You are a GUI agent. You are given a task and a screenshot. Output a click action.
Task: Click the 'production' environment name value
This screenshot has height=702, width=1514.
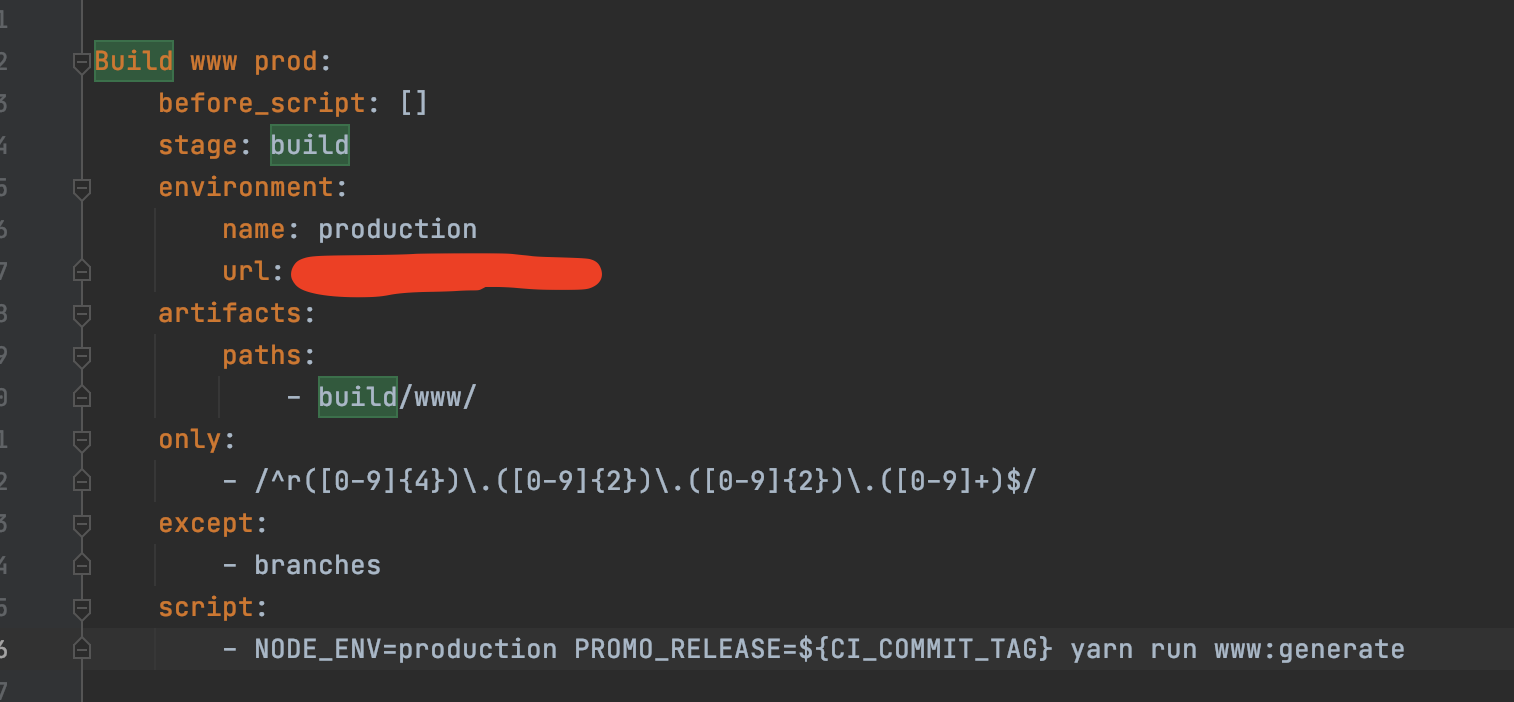point(398,229)
